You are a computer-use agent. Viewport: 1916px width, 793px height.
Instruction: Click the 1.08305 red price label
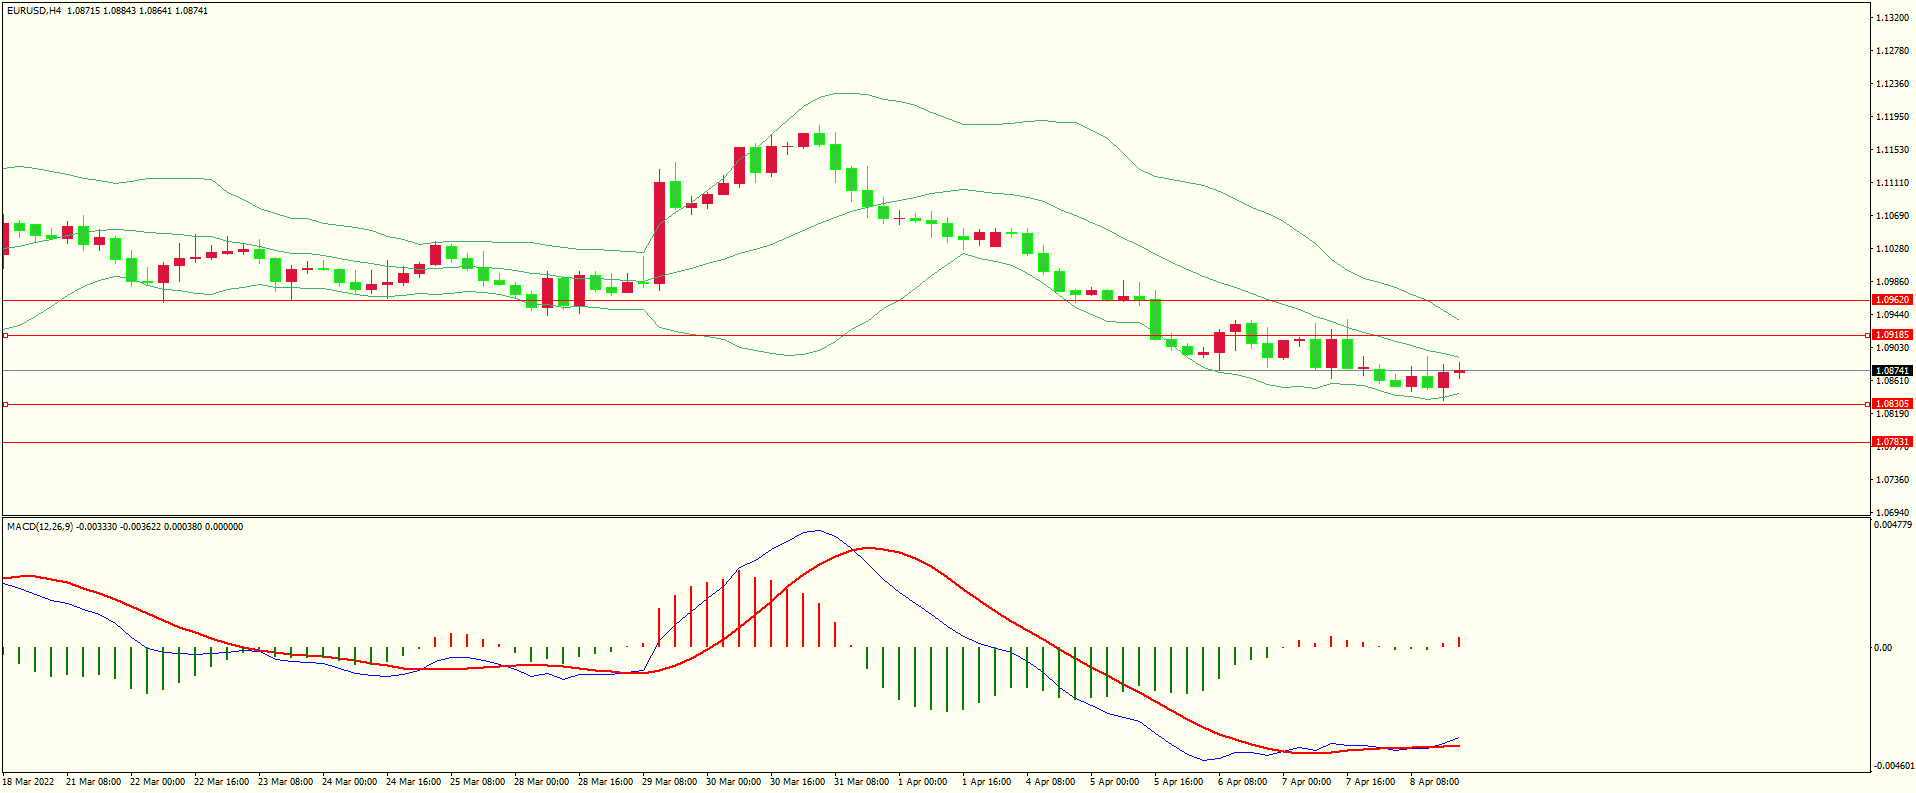[1891, 404]
